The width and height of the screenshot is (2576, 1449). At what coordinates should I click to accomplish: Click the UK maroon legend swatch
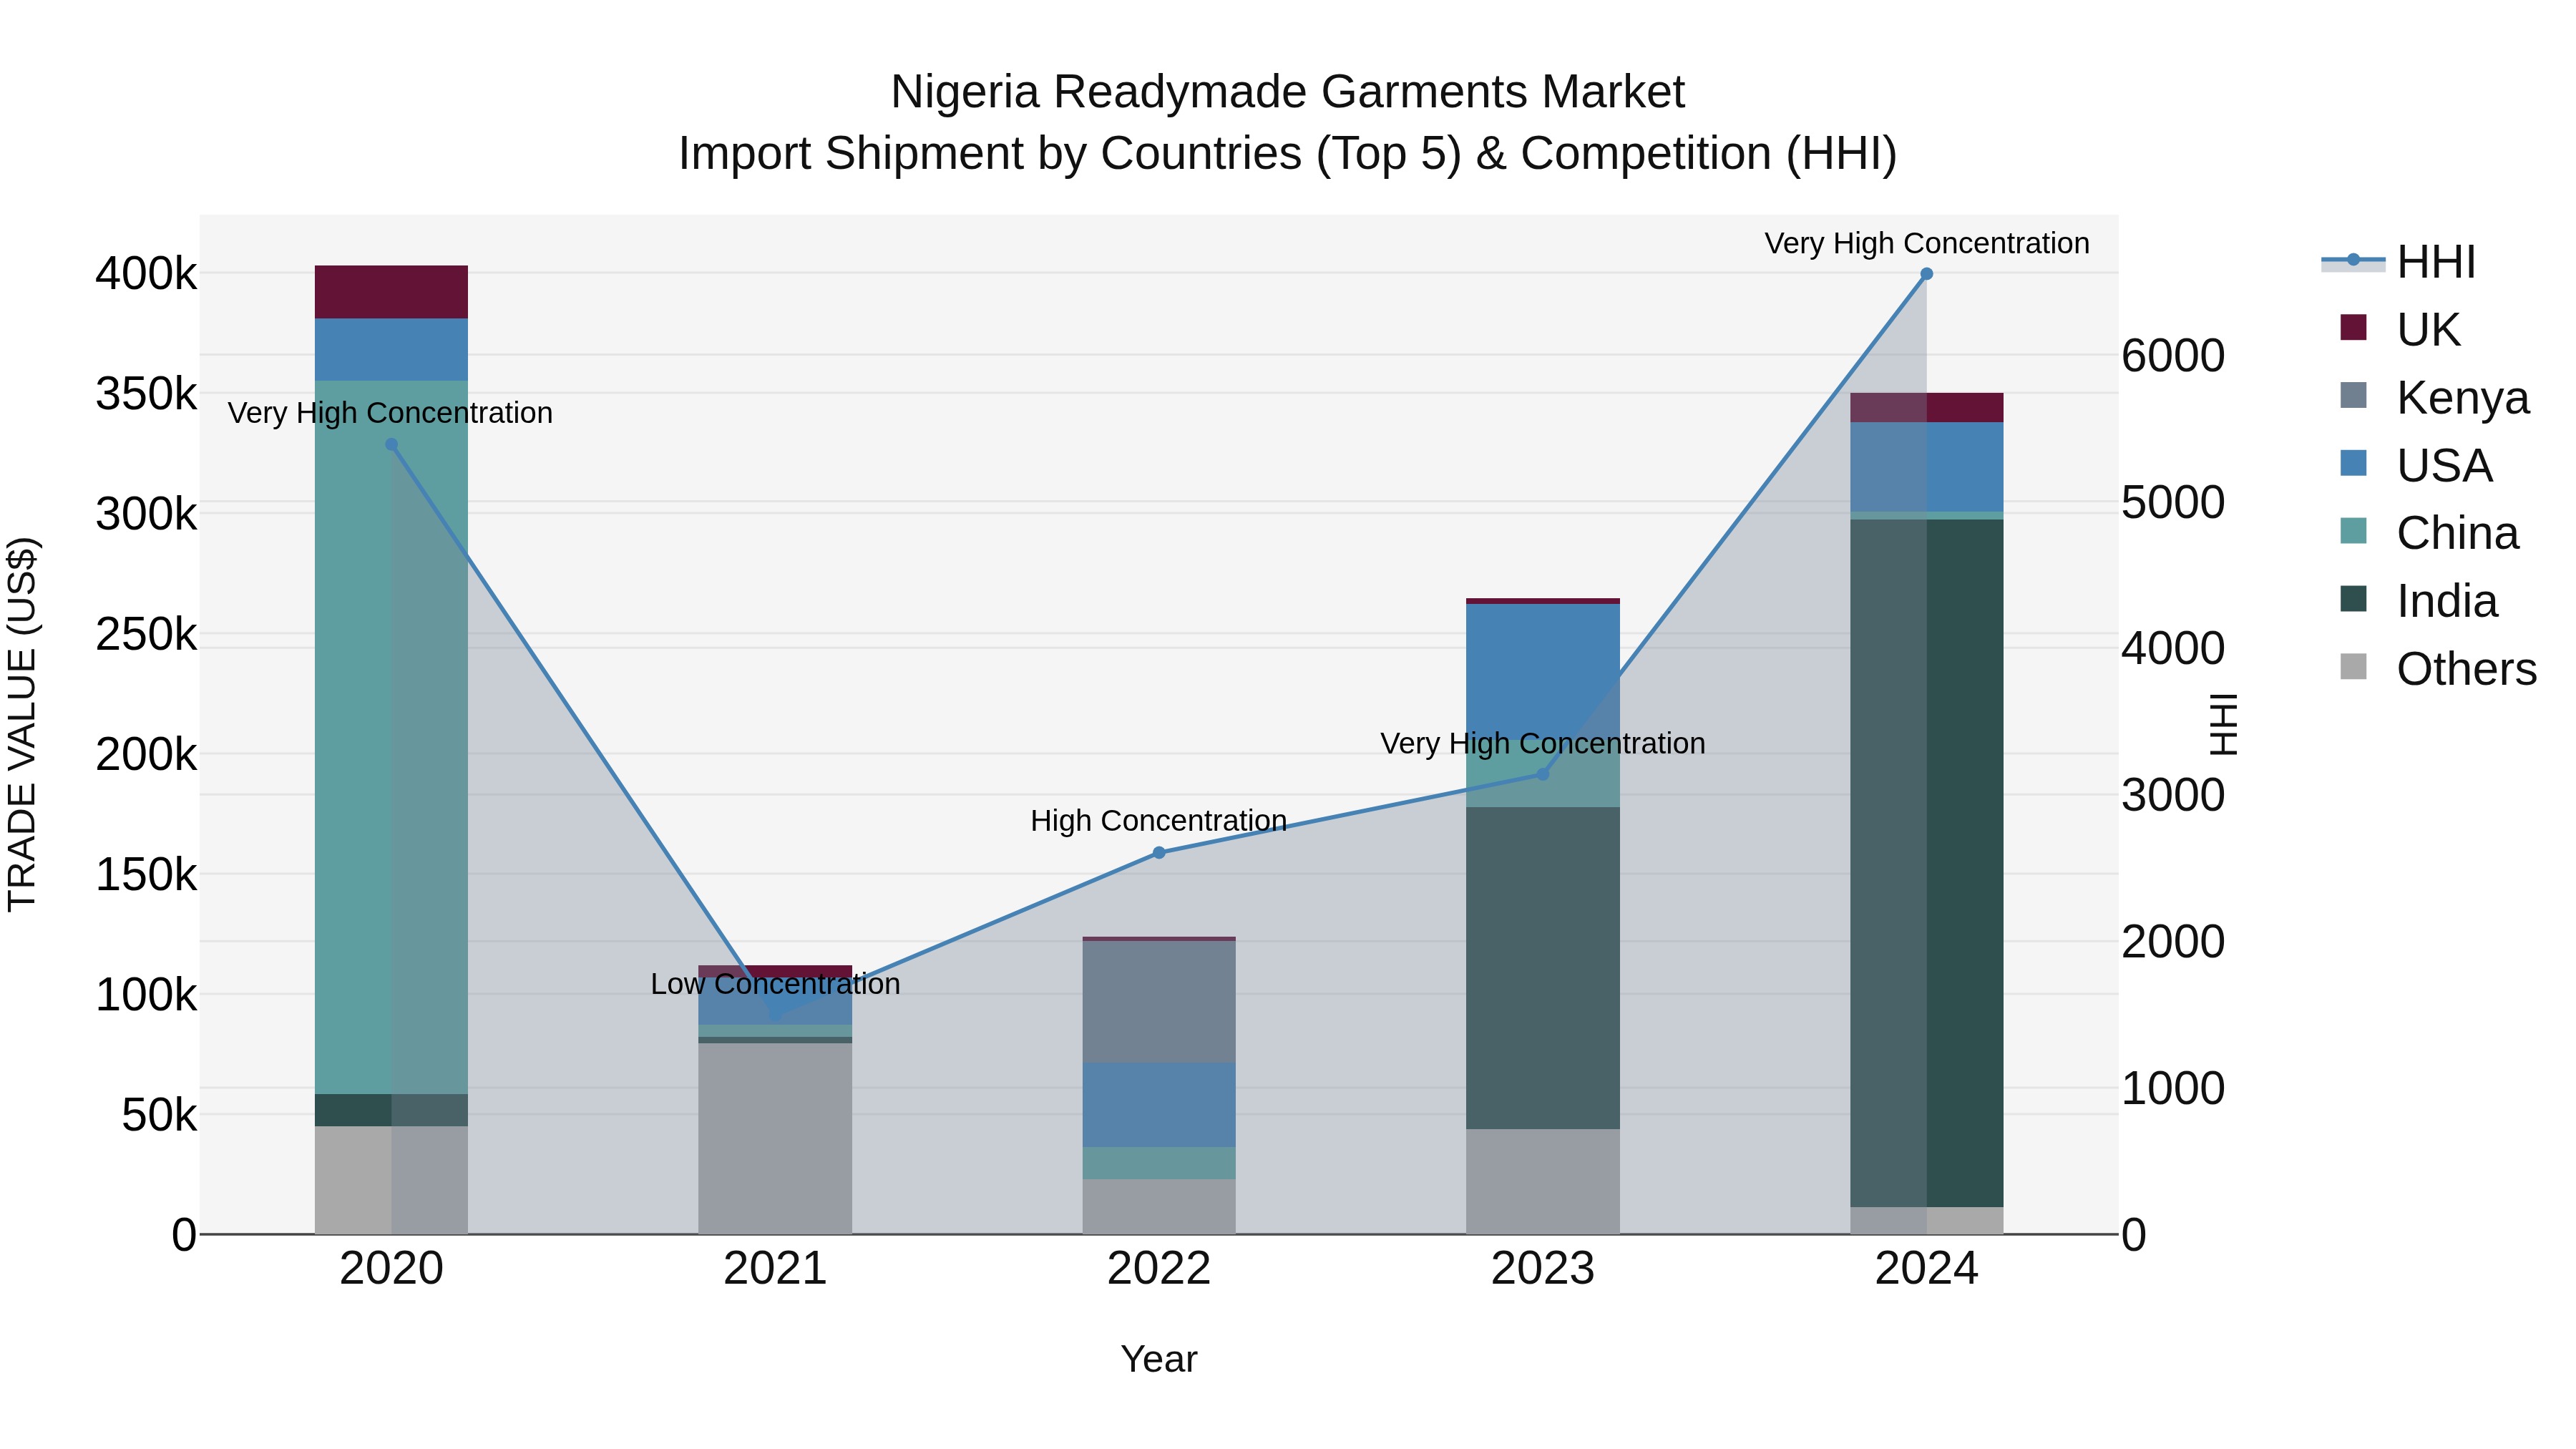2354,327
